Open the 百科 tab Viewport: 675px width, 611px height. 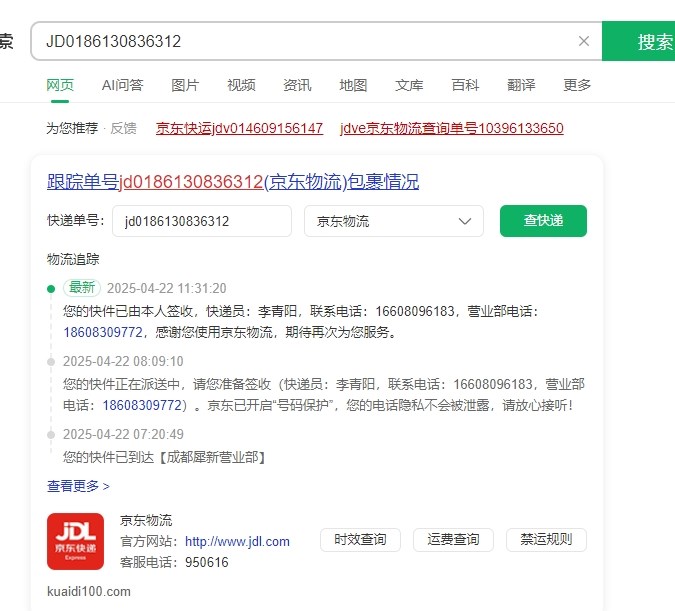point(465,85)
